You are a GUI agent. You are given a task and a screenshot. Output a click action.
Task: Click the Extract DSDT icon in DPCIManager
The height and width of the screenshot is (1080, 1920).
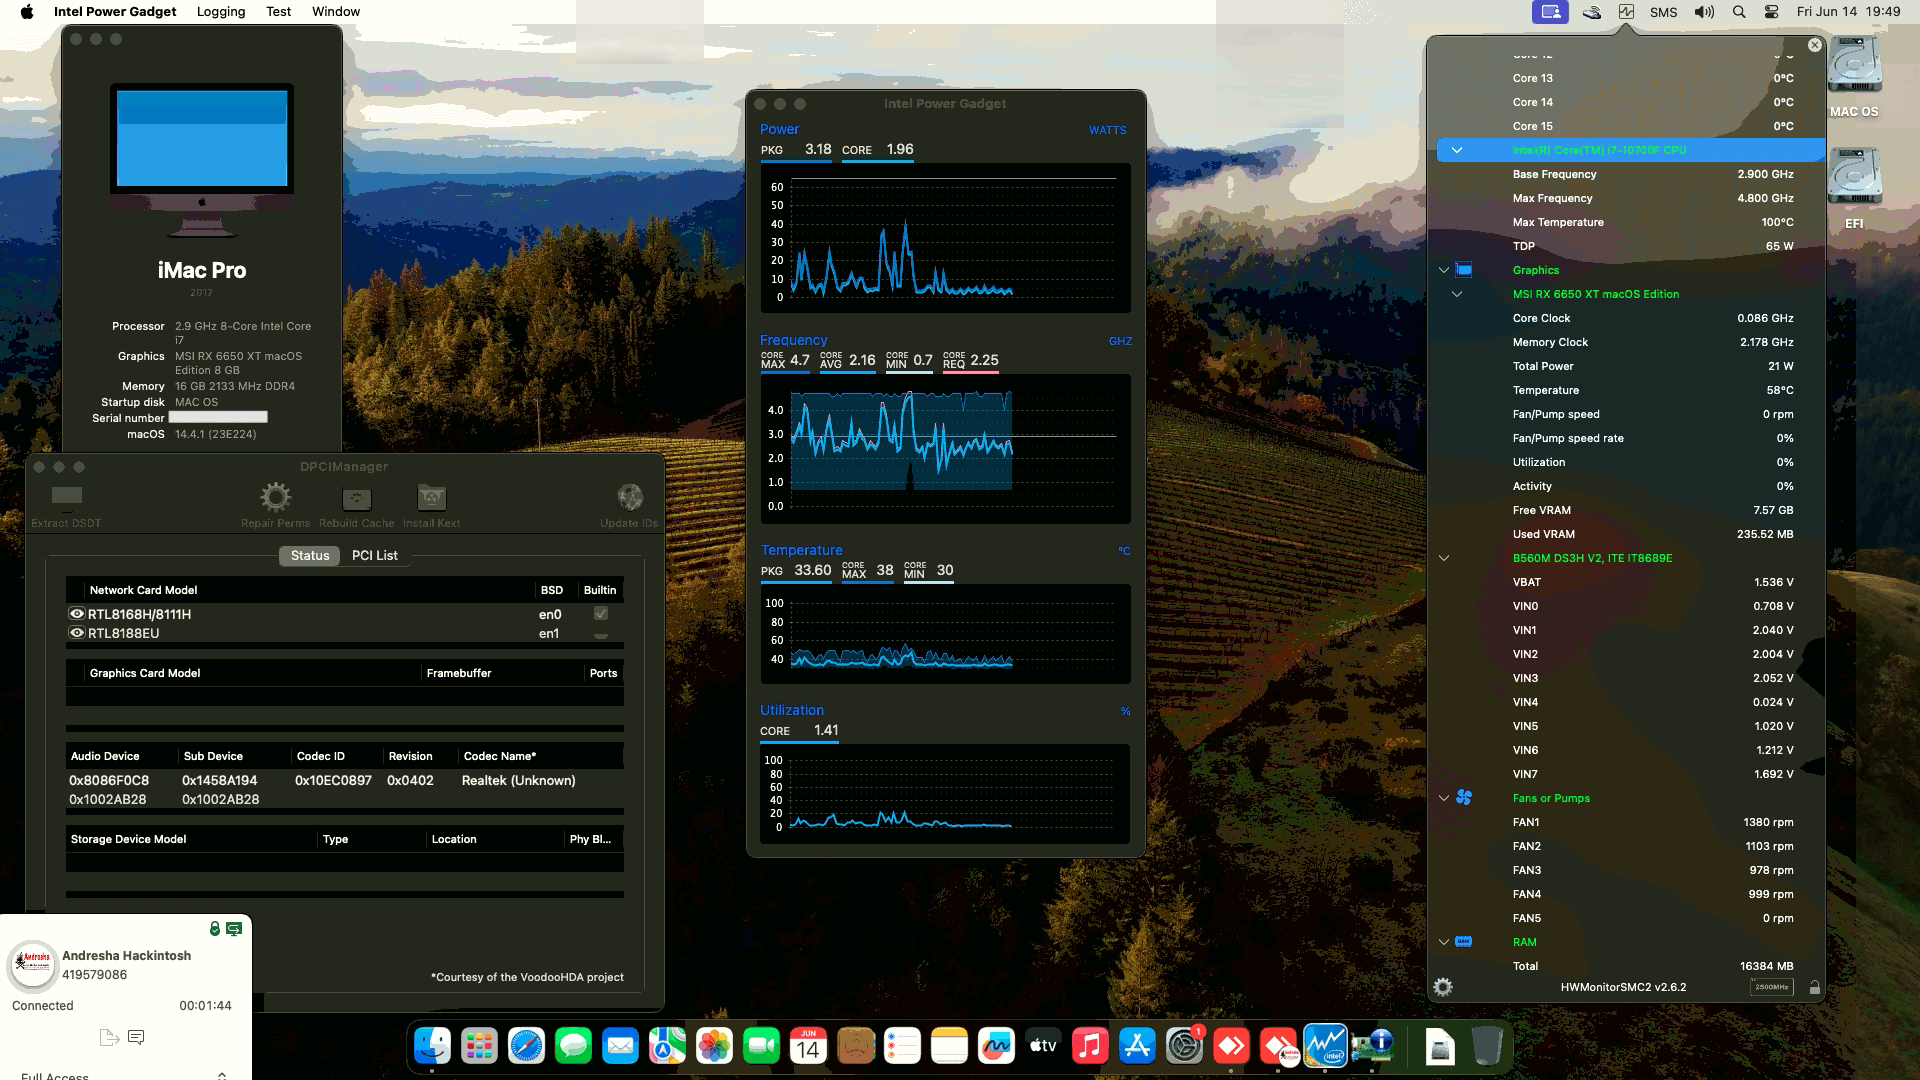coord(65,495)
